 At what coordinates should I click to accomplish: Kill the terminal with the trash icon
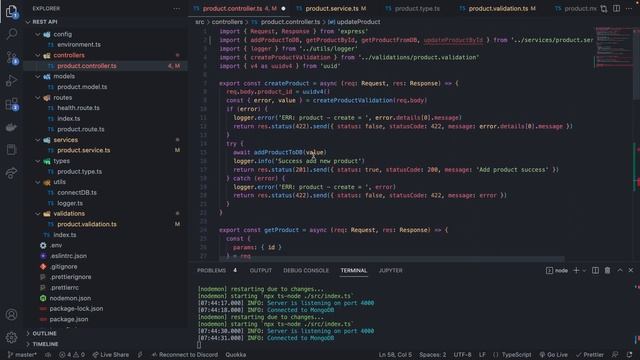[x=607, y=270]
